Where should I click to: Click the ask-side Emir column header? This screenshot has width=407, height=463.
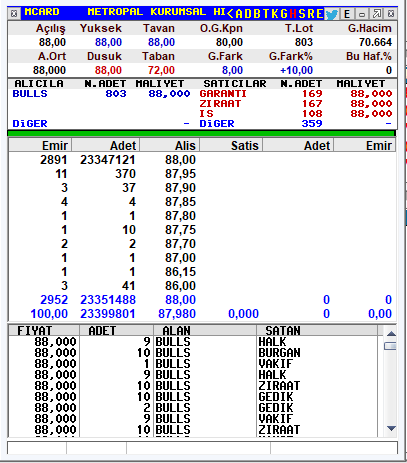click(x=365, y=146)
